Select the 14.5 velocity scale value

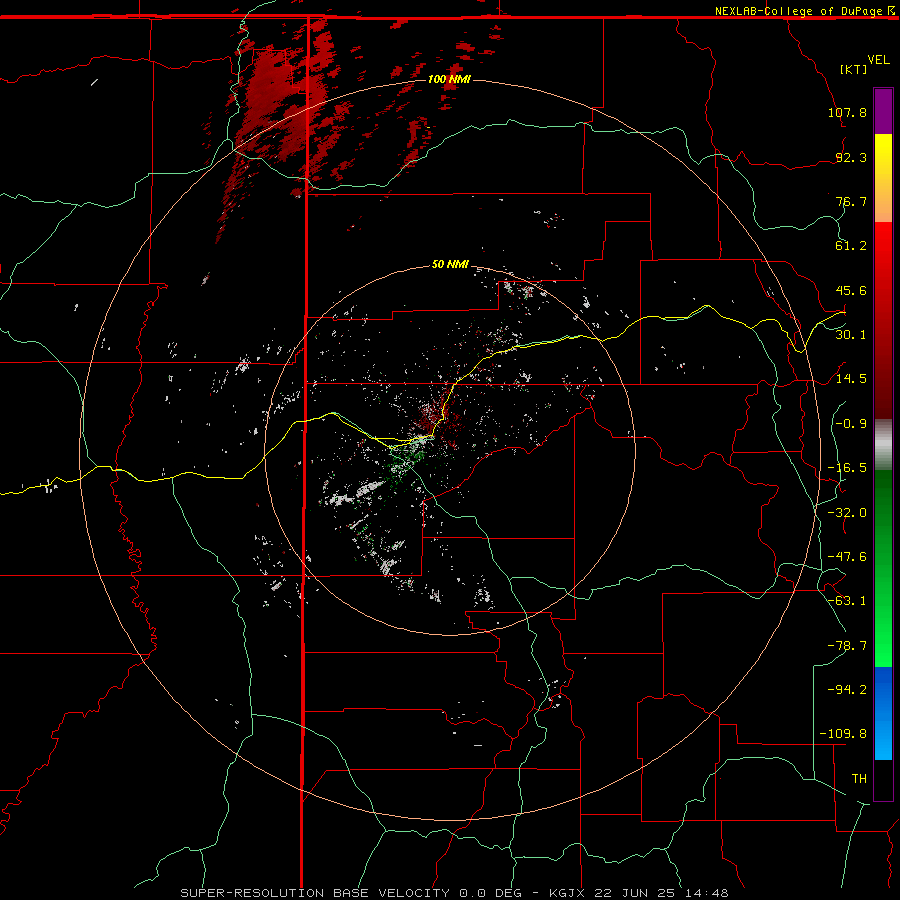[x=851, y=379]
